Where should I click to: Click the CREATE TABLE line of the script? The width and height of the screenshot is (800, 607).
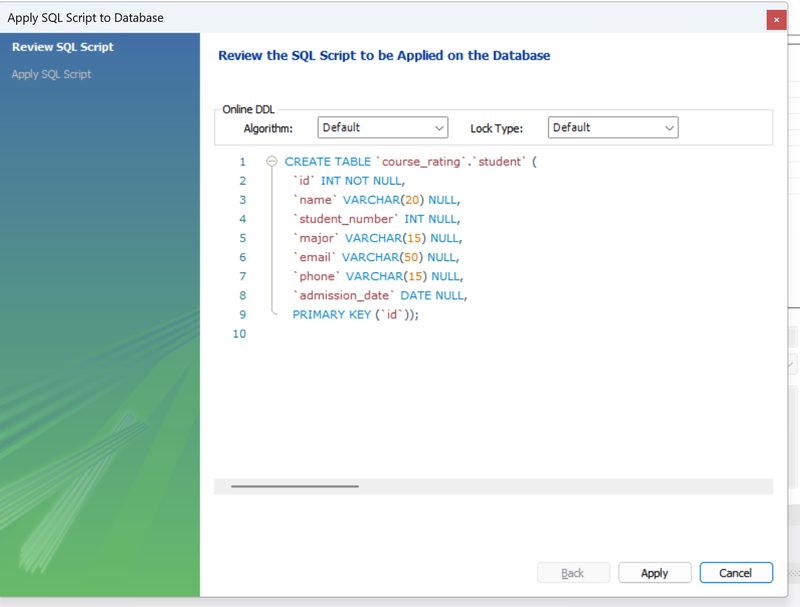410,162
